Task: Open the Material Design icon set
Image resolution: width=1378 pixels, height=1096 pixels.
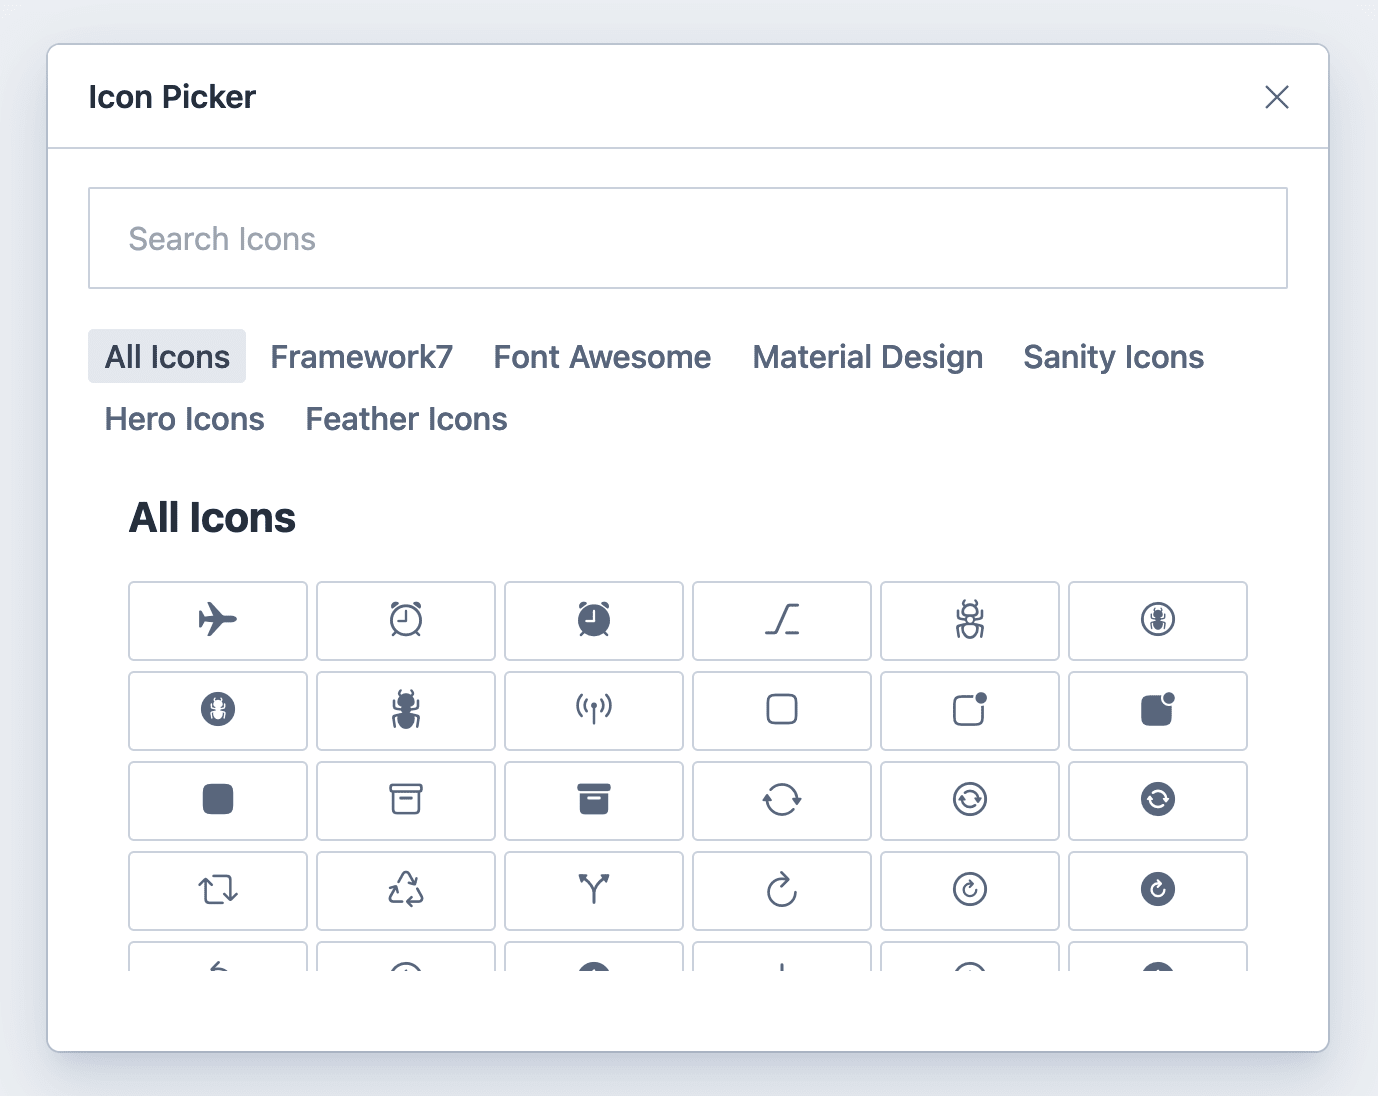Action: point(867,357)
